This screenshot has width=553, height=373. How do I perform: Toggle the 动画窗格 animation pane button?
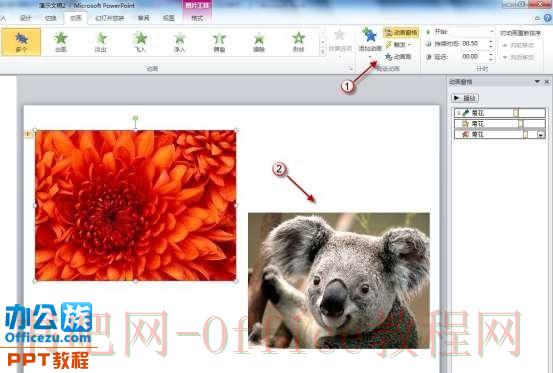(x=401, y=32)
